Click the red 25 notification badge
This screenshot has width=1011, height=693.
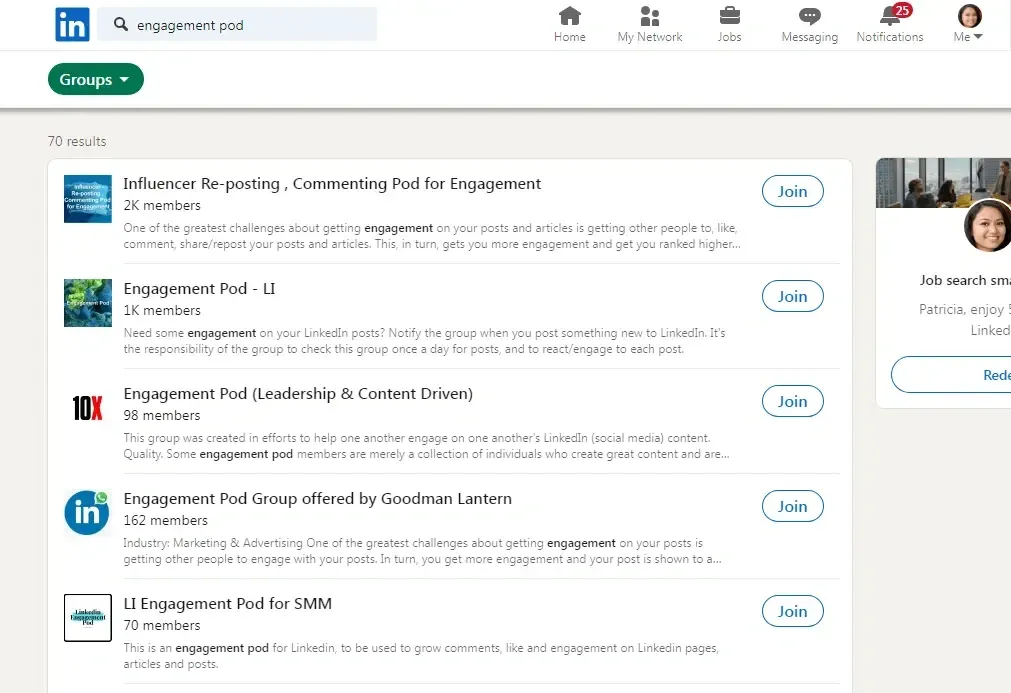903,10
